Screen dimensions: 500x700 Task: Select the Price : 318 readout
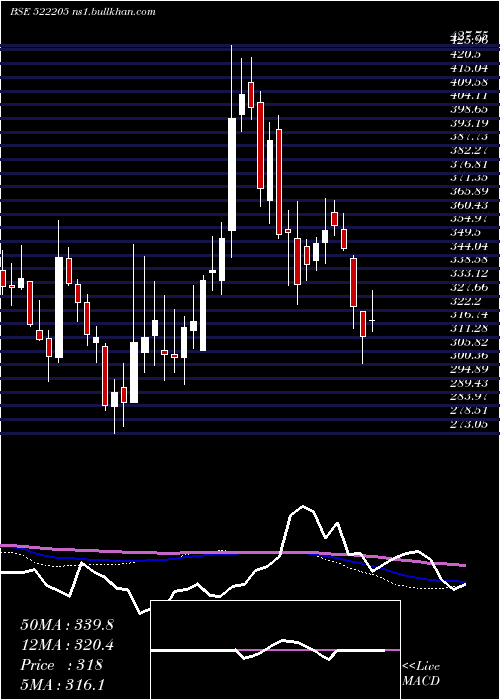point(62,665)
